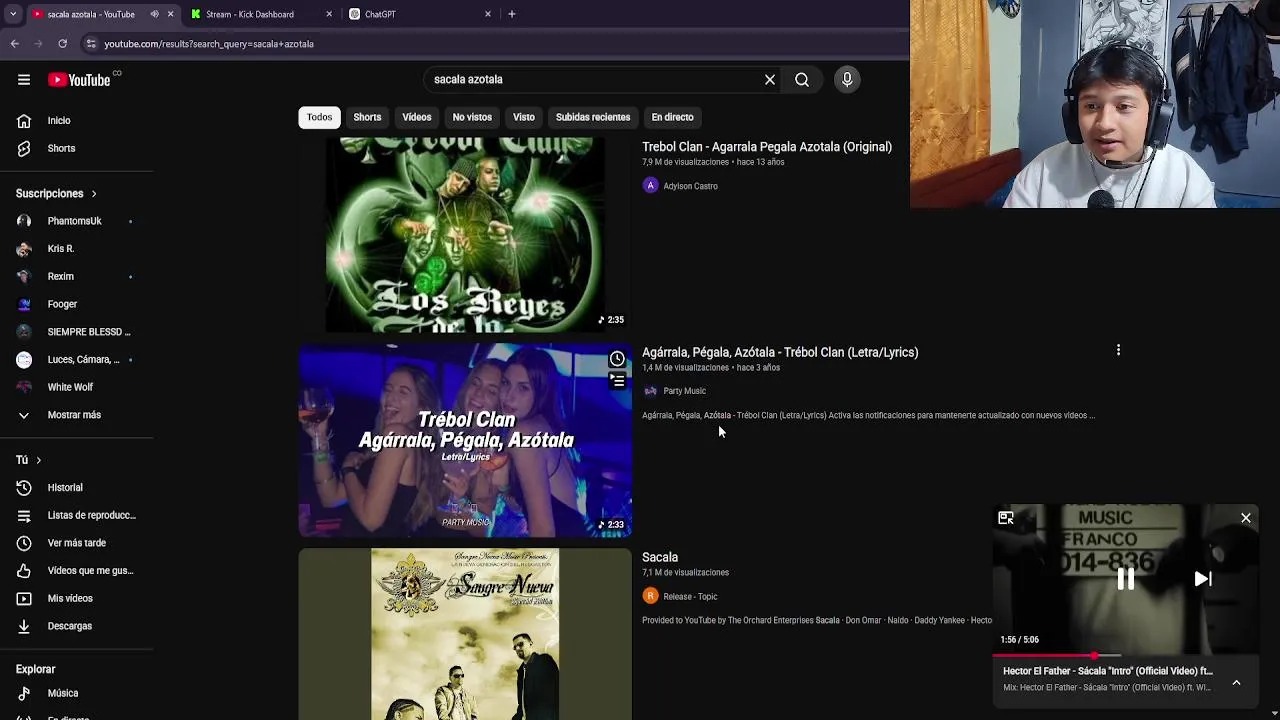This screenshot has width=1280, height=720.
Task: Expand Mostrar más subscriptions list
Action: click(76, 415)
